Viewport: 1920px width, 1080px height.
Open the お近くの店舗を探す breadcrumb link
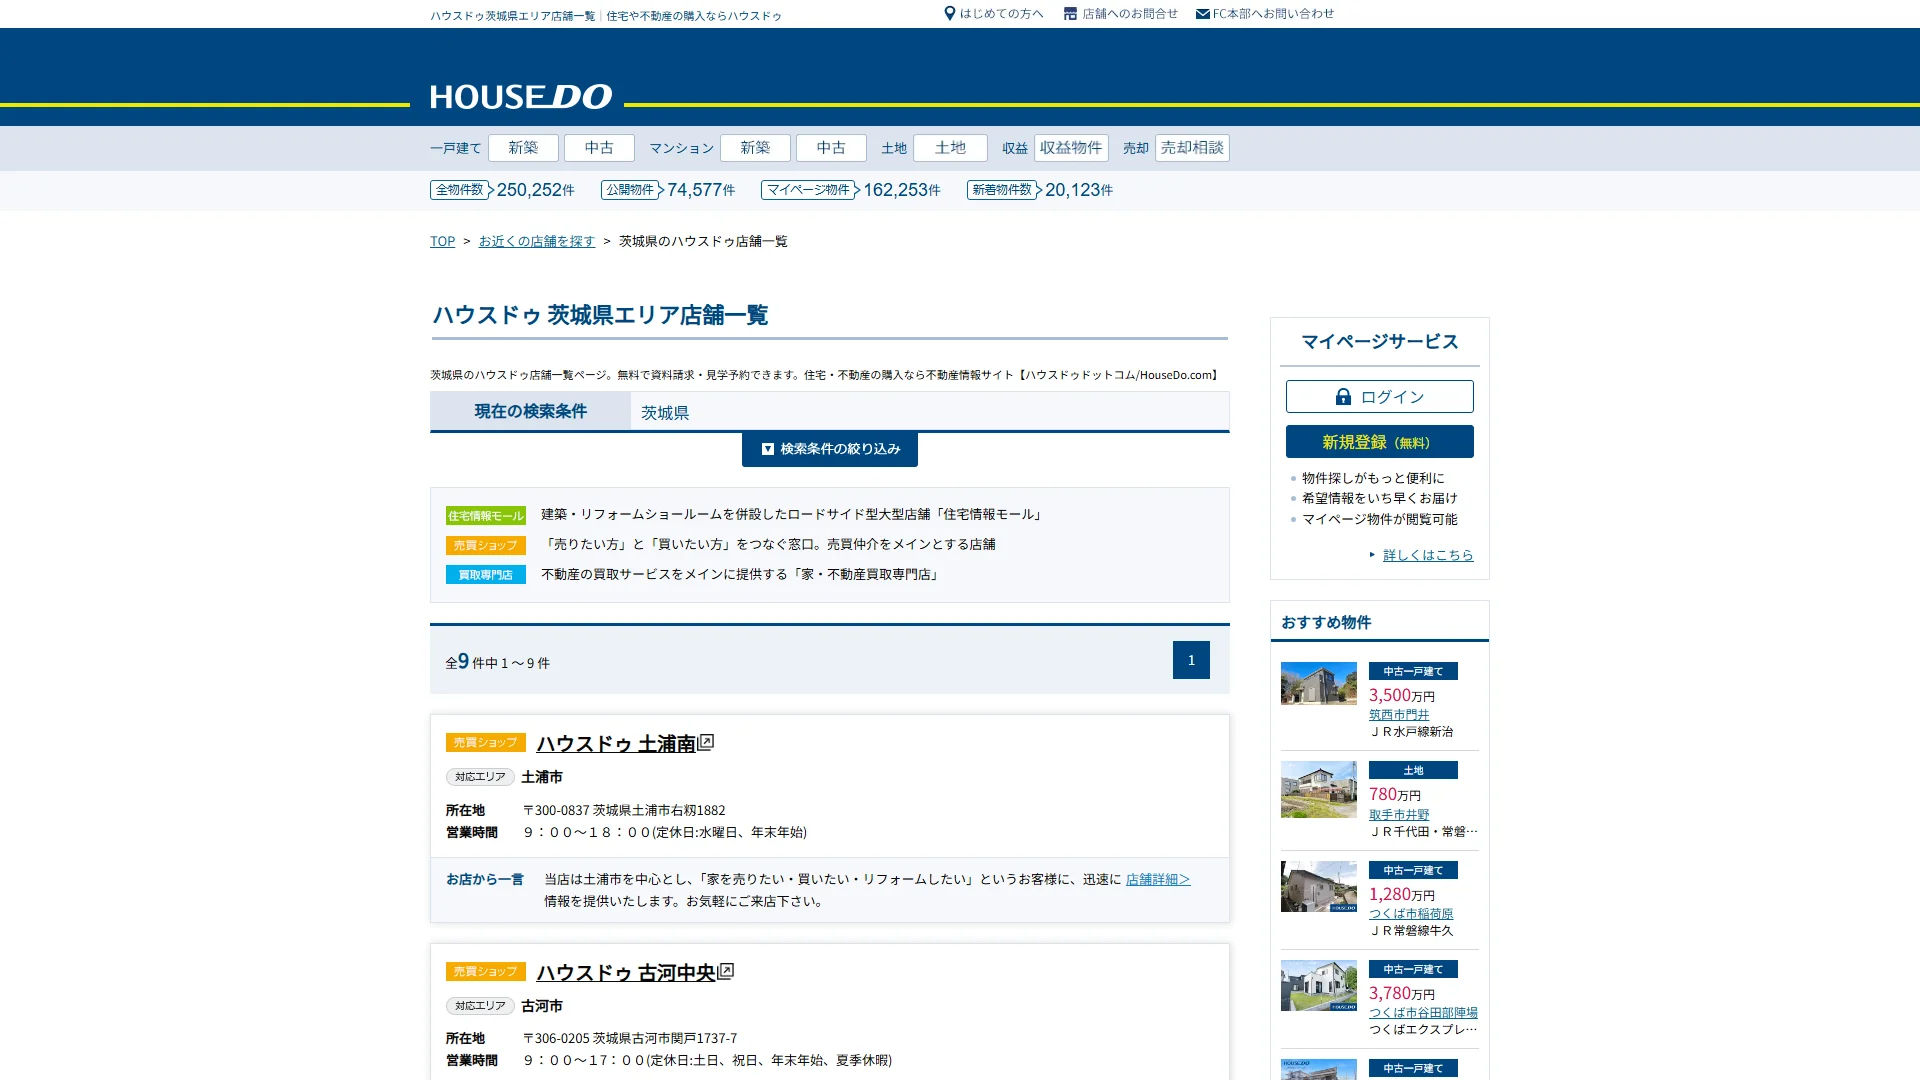[537, 241]
